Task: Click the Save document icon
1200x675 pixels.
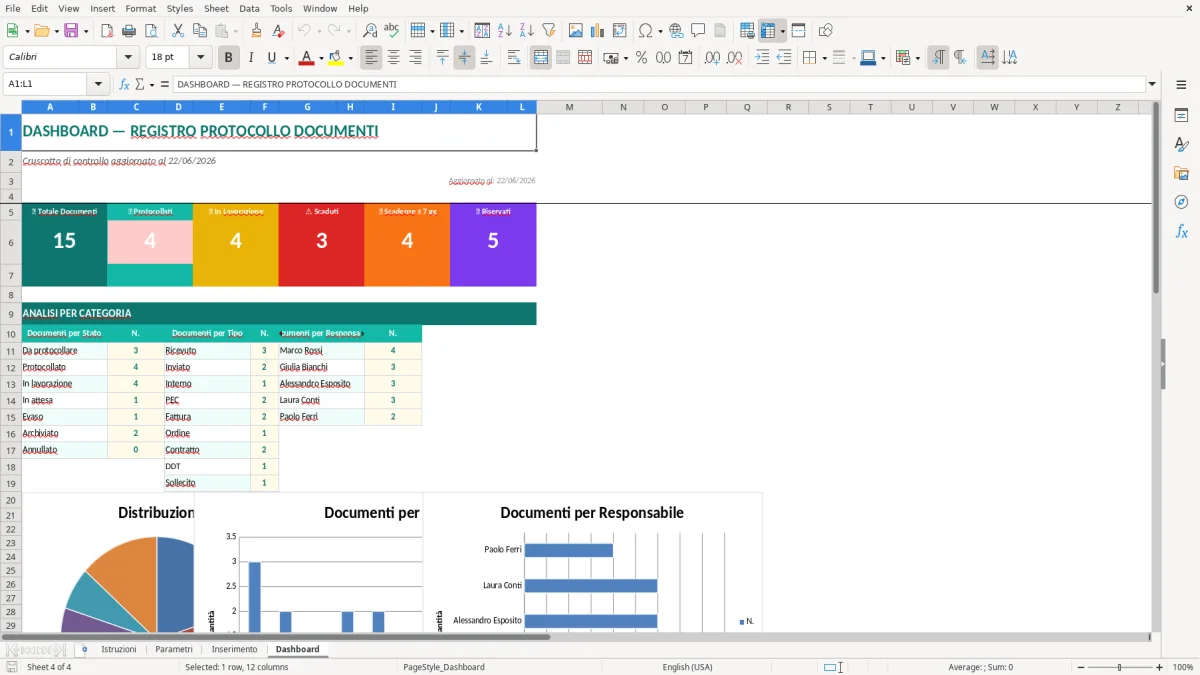Action: [71, 31]
